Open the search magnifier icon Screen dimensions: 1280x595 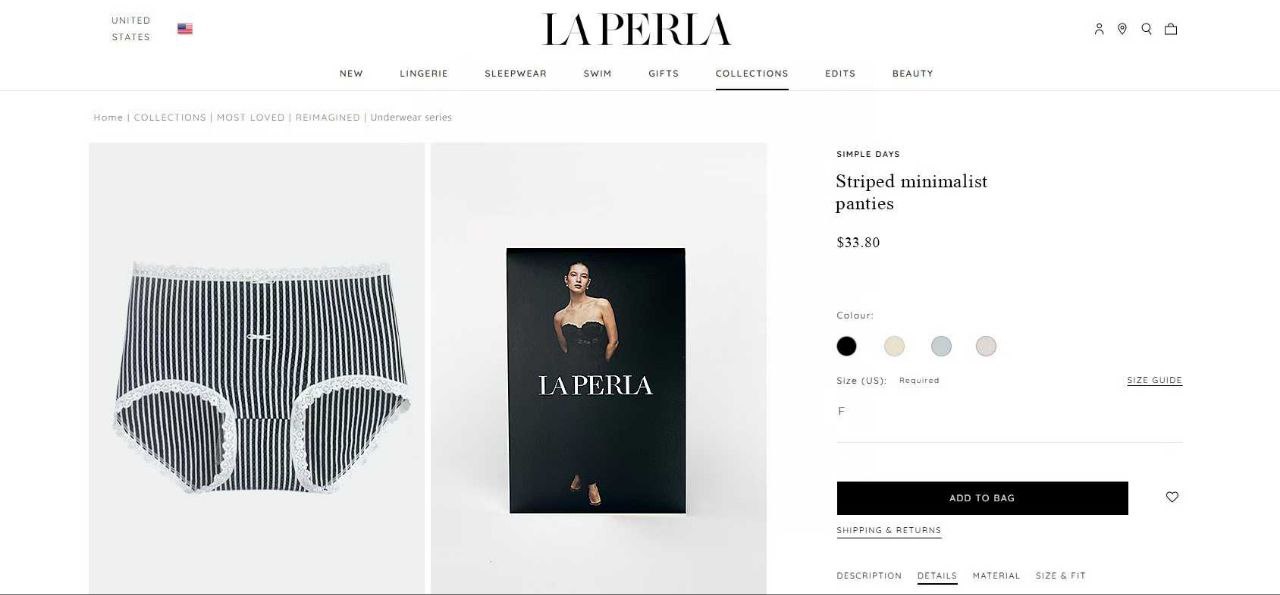(x=1147, y=29)
